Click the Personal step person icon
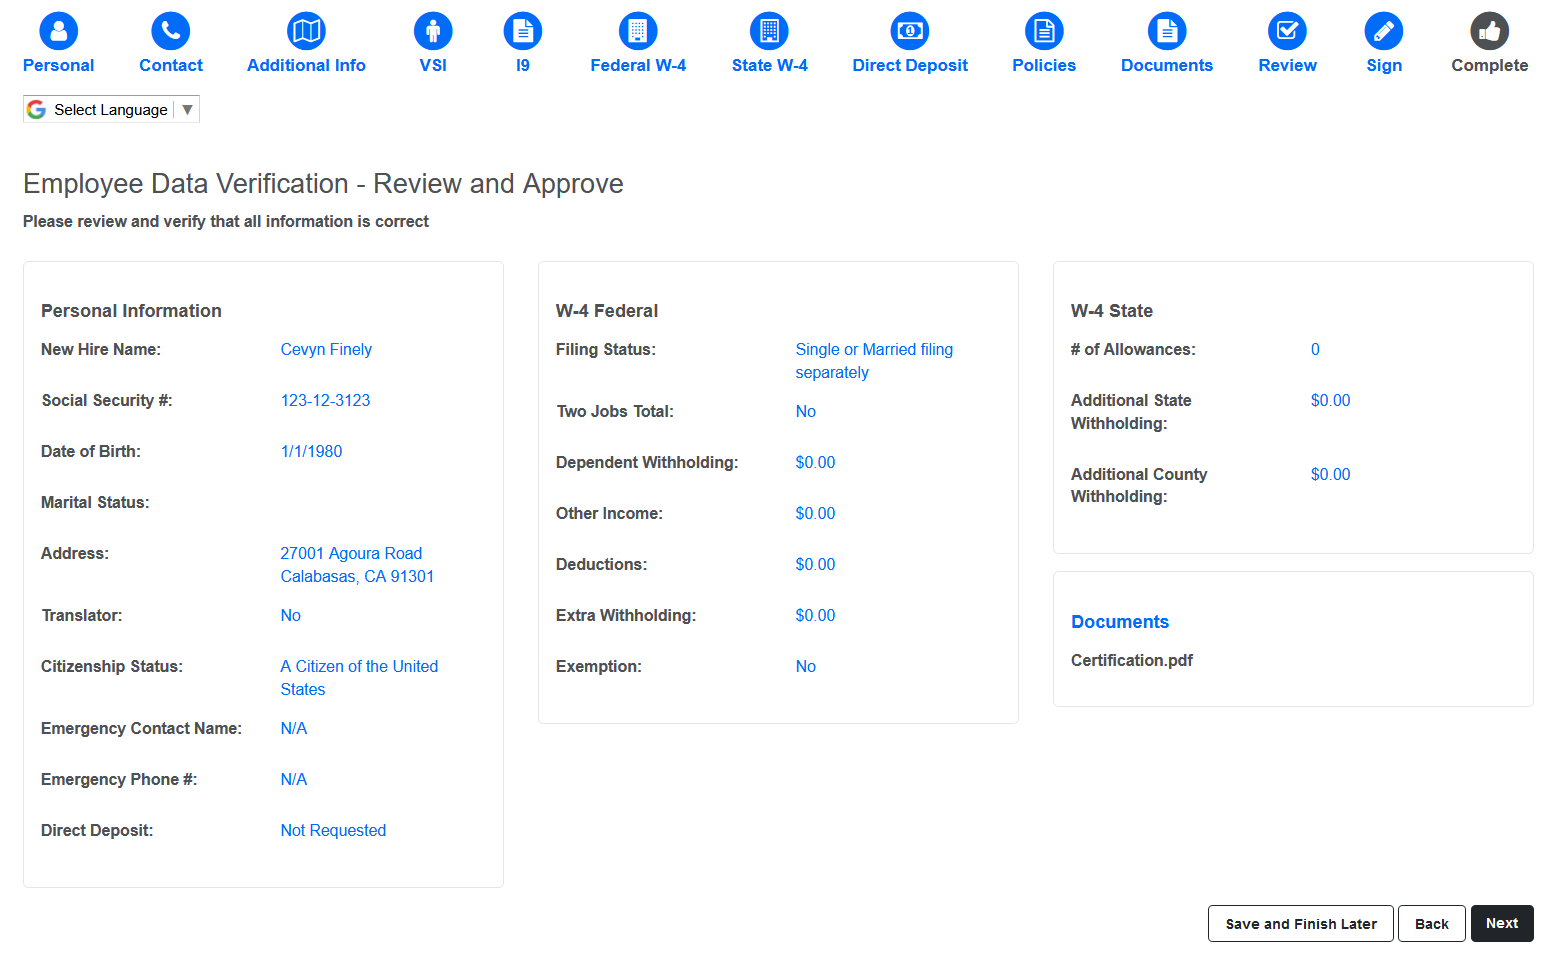The image size is (1554, 965). tap(59, 31)
